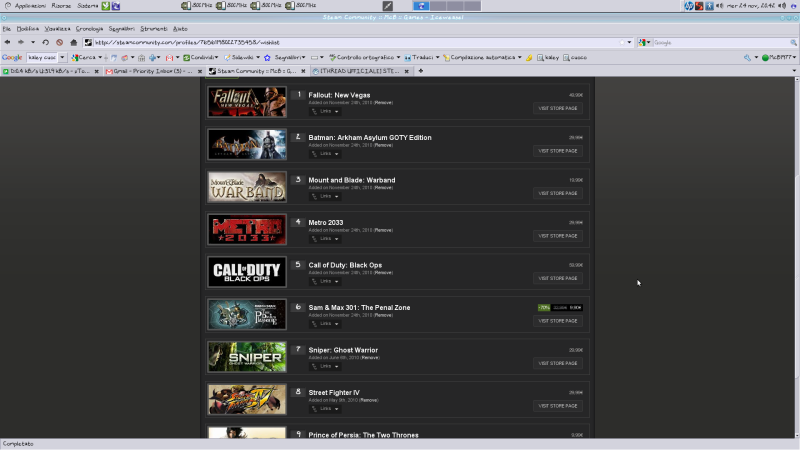Star this page with the bookmark star
Image resolution: width=800 pixels, height=450 pixels.
click(x=621, y=42)
